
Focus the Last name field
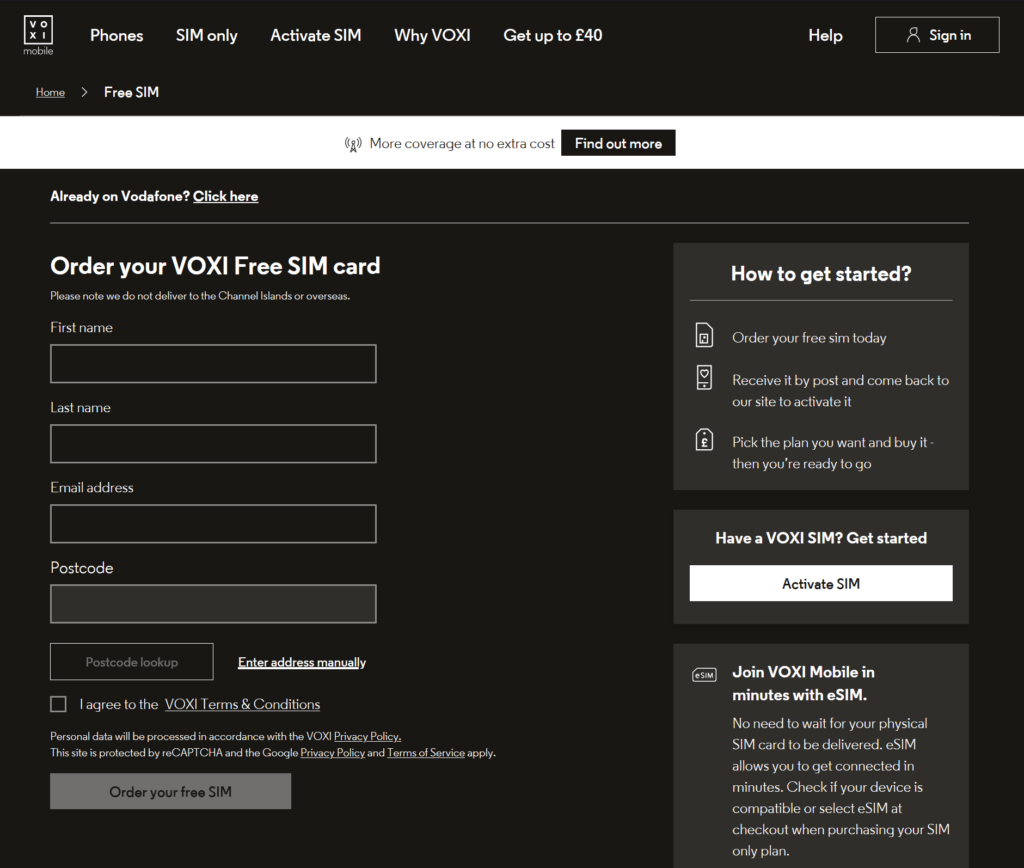pyautogui.click(x=213, y=443)
